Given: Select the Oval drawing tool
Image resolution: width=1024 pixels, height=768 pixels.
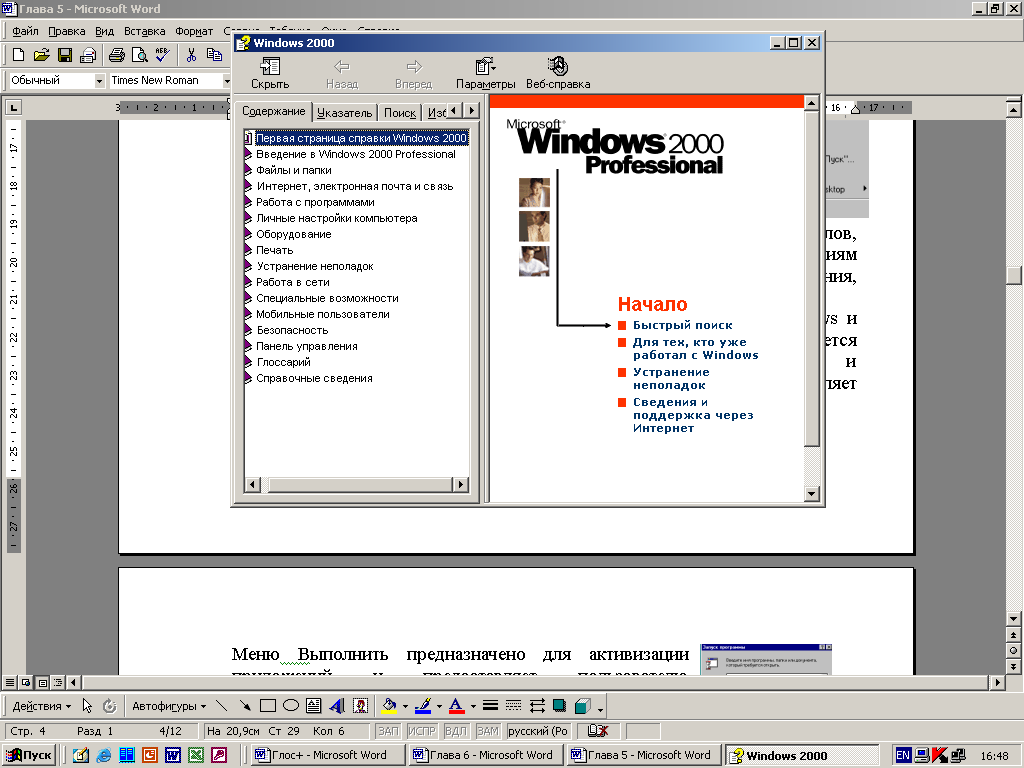Looking at the screenshot, I should (x=291, y=705).
